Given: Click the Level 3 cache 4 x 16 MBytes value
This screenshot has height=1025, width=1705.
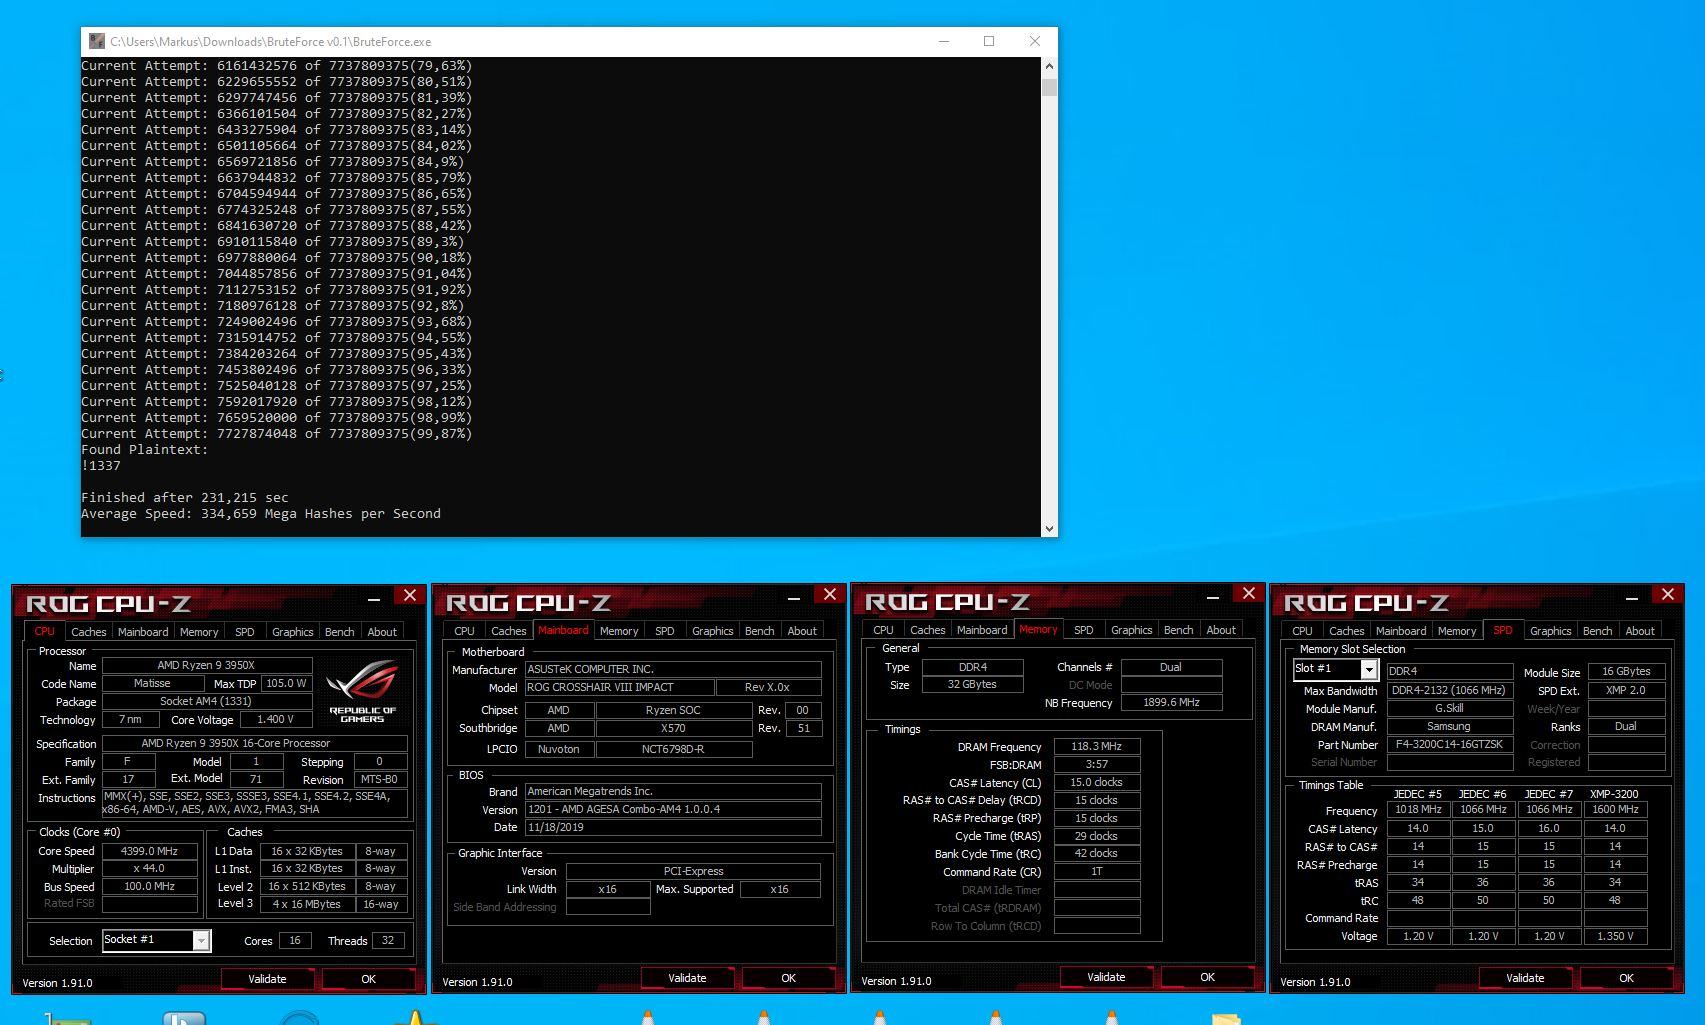Looking at the screenshot, I should tap(306, 904).
